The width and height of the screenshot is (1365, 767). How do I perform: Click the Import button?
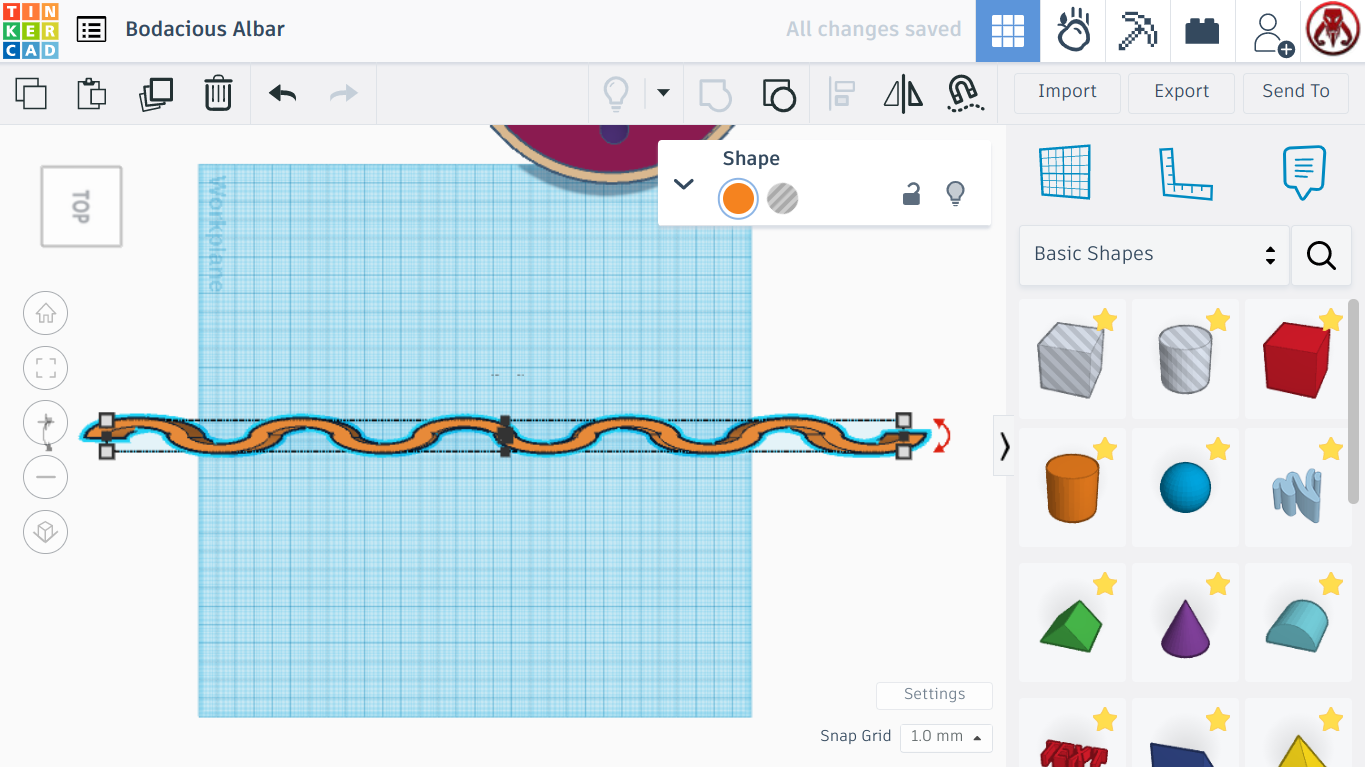pos(1067,92)
